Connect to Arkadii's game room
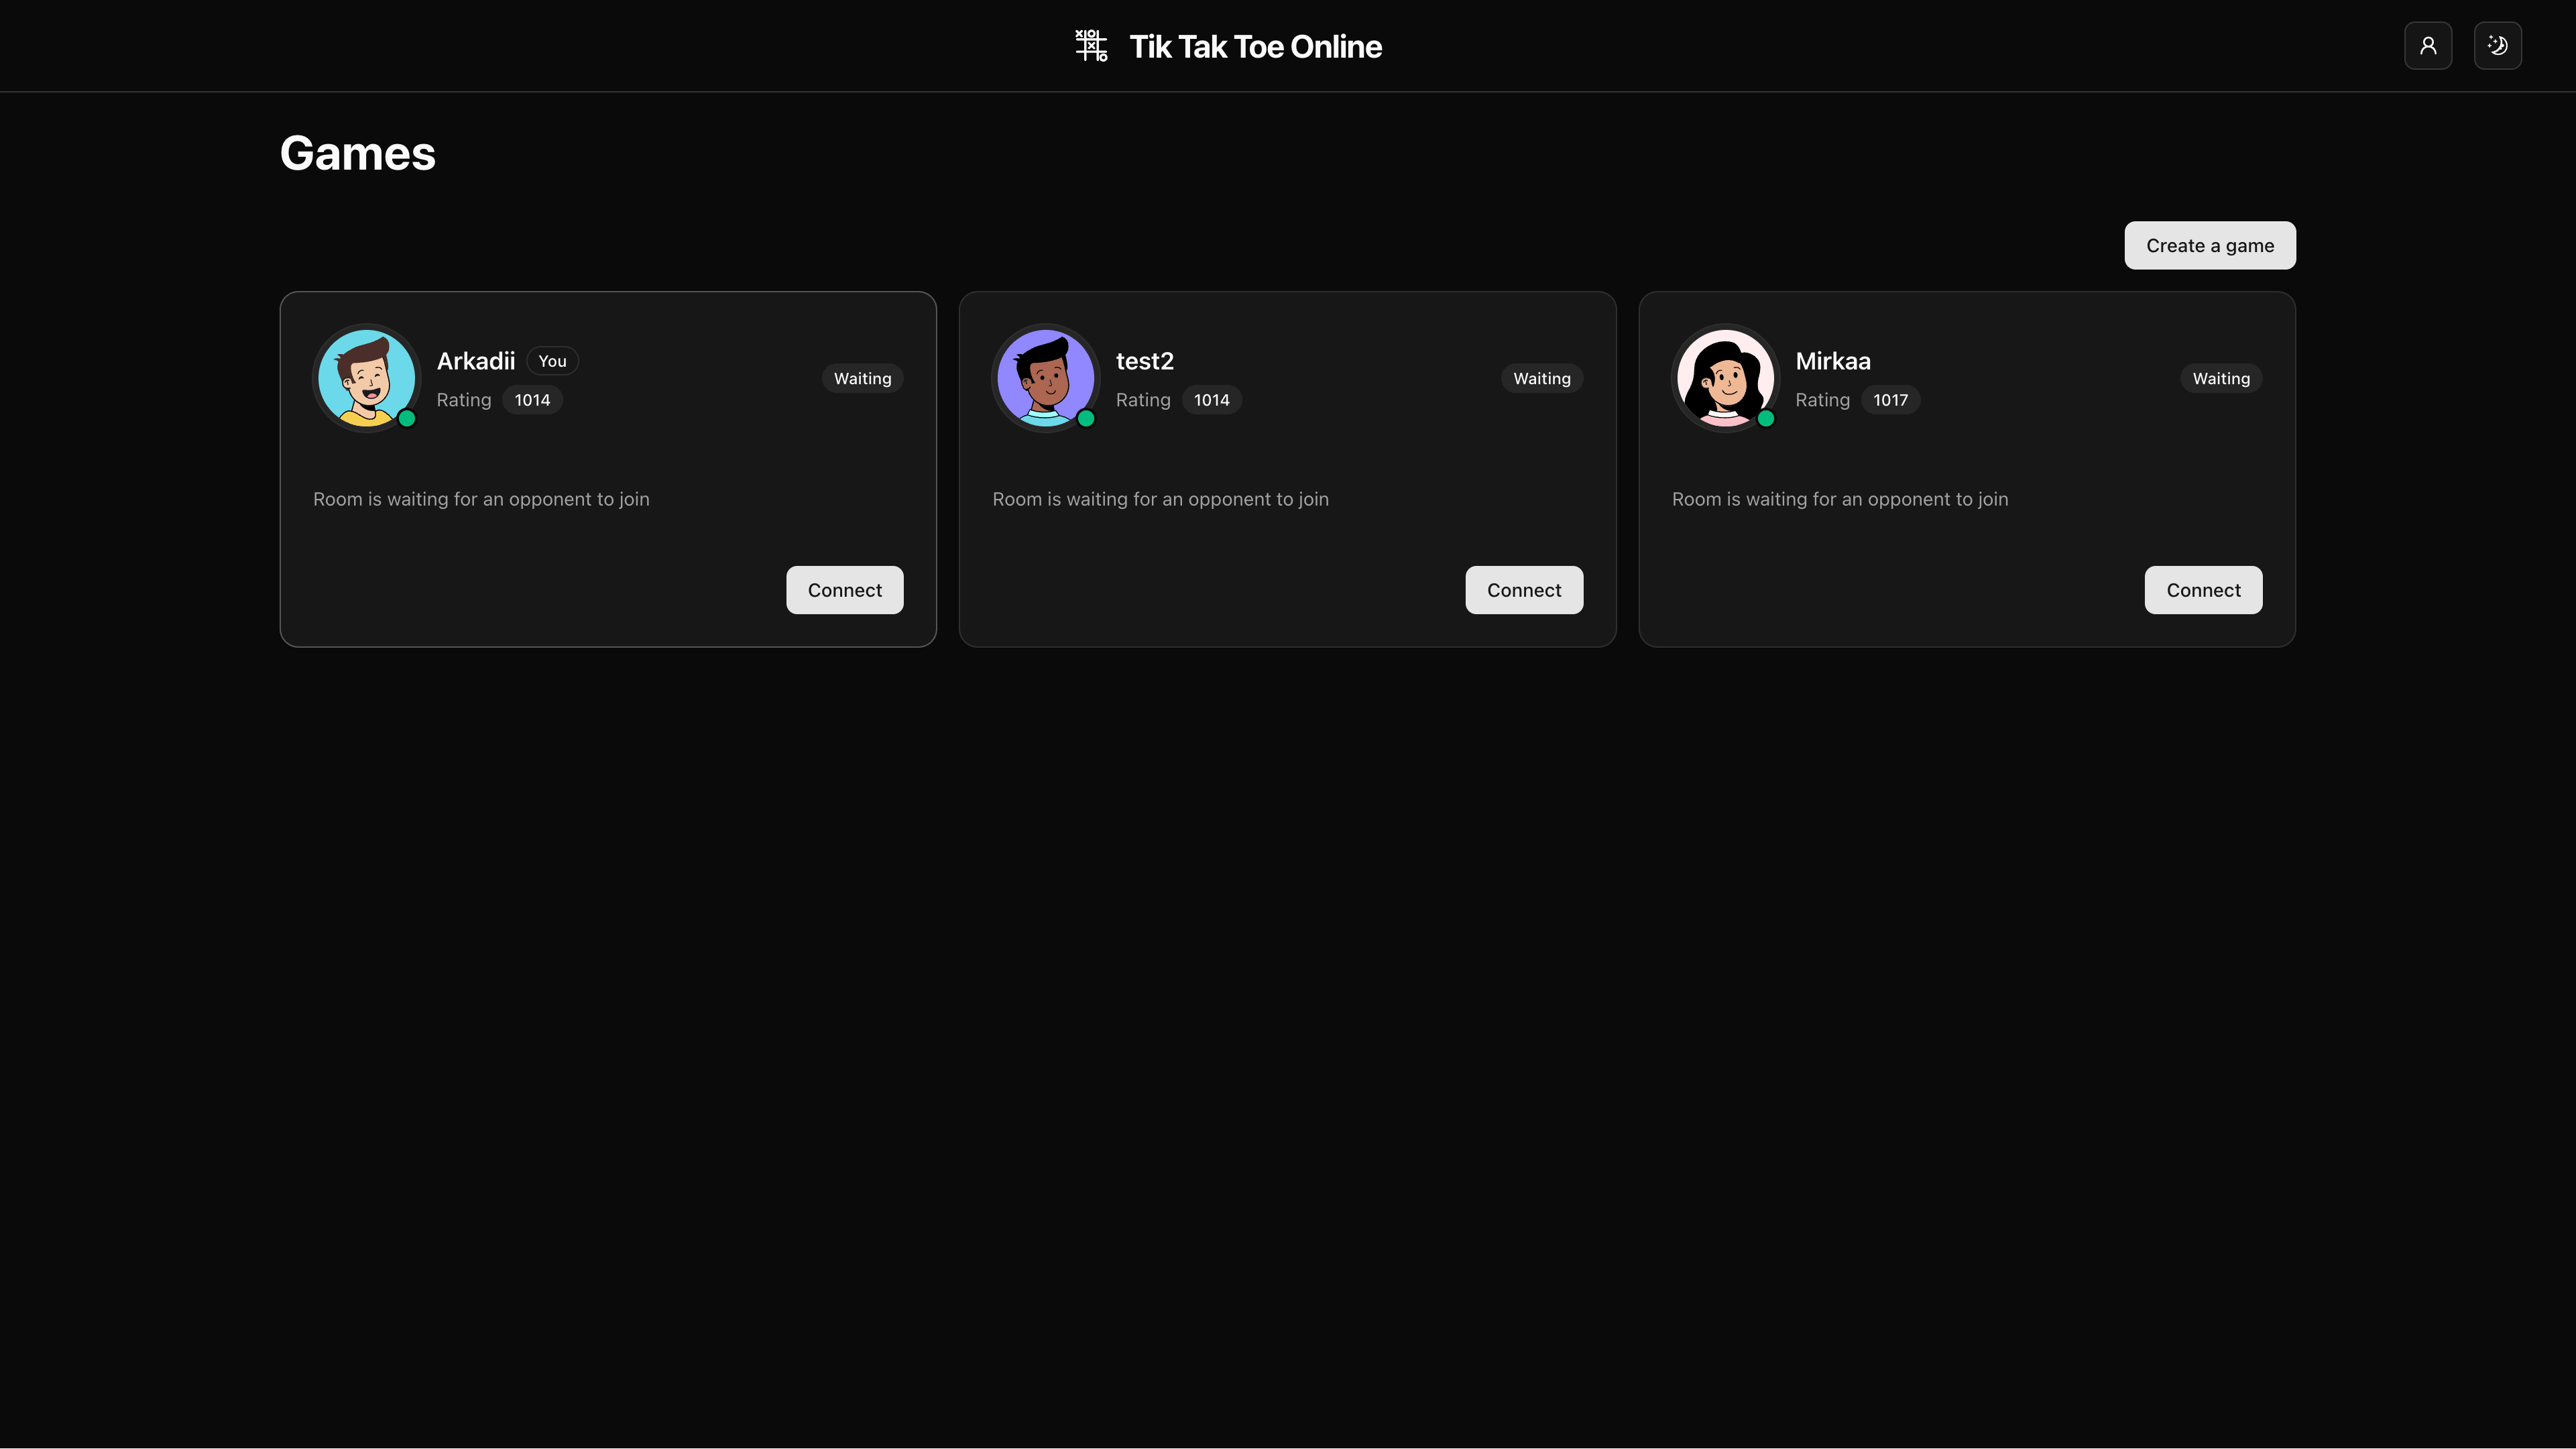This screenshot has height=1449, width=2576. (844, 589)
